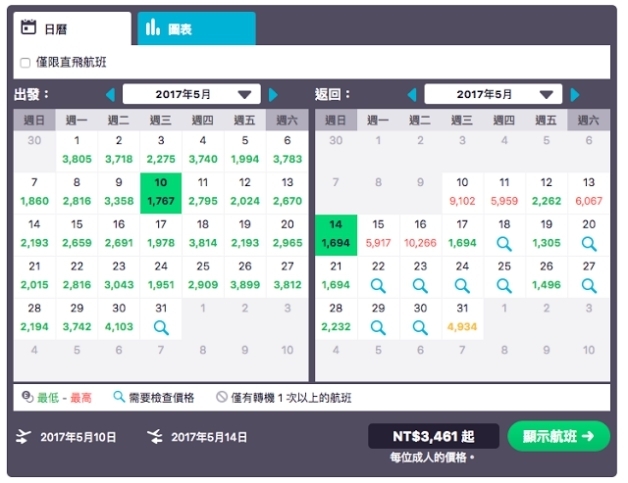This screenshot has width=628, height=483.
Task: Select return May 26 priced 1,496
Action: (546, 277)
